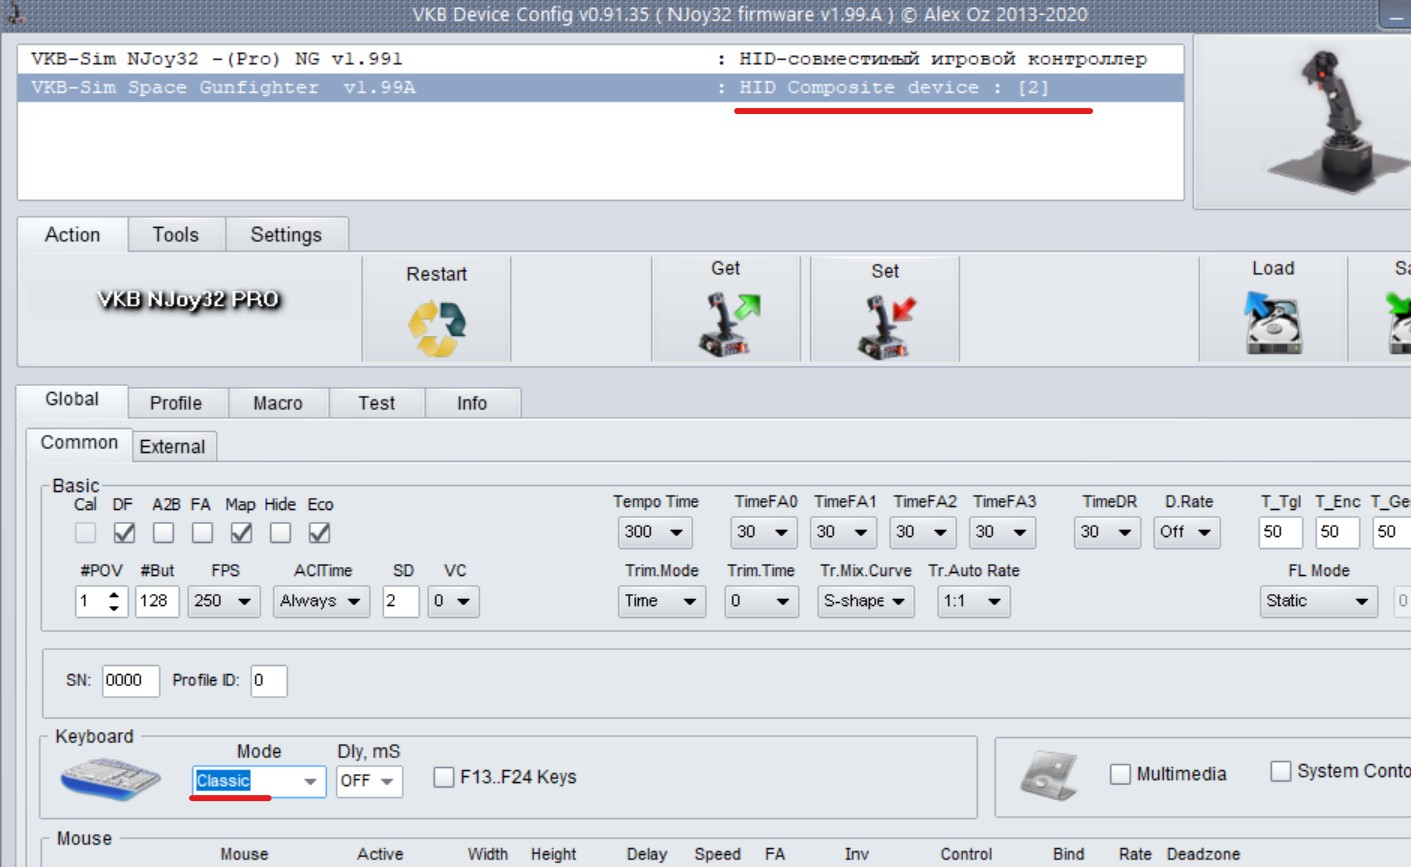Toggle the DF checkbox
The image size is (1411, 867).
tap(124, 533)
